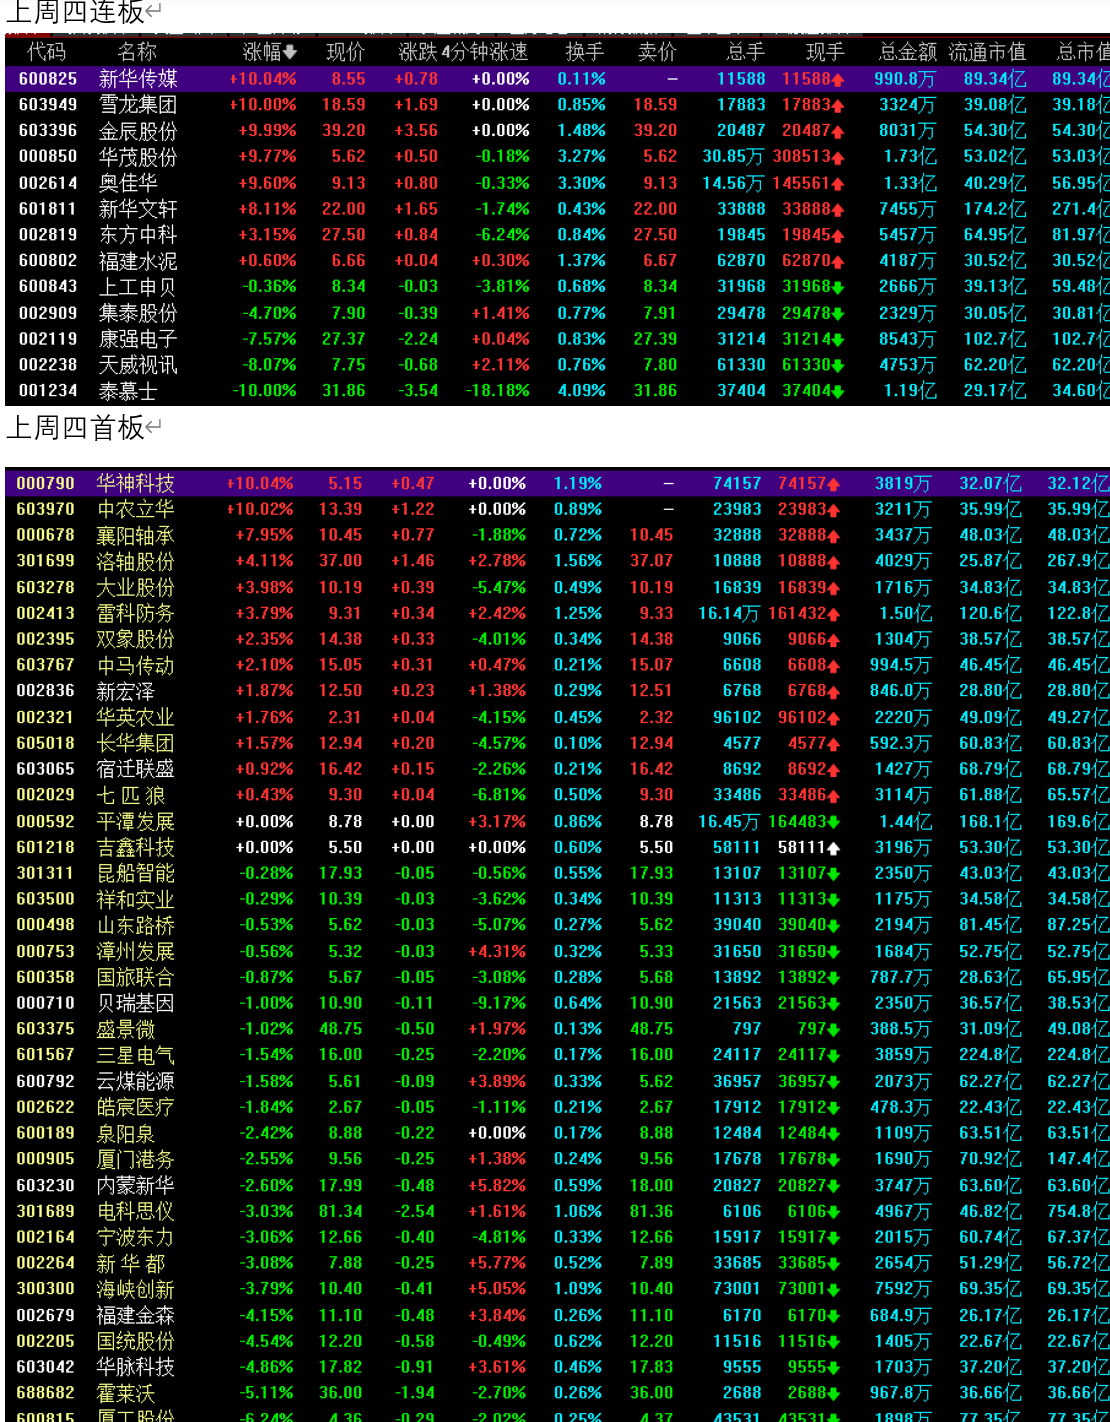
Task: Click stock name 金辰股份
Action: (x=138, y=131)
